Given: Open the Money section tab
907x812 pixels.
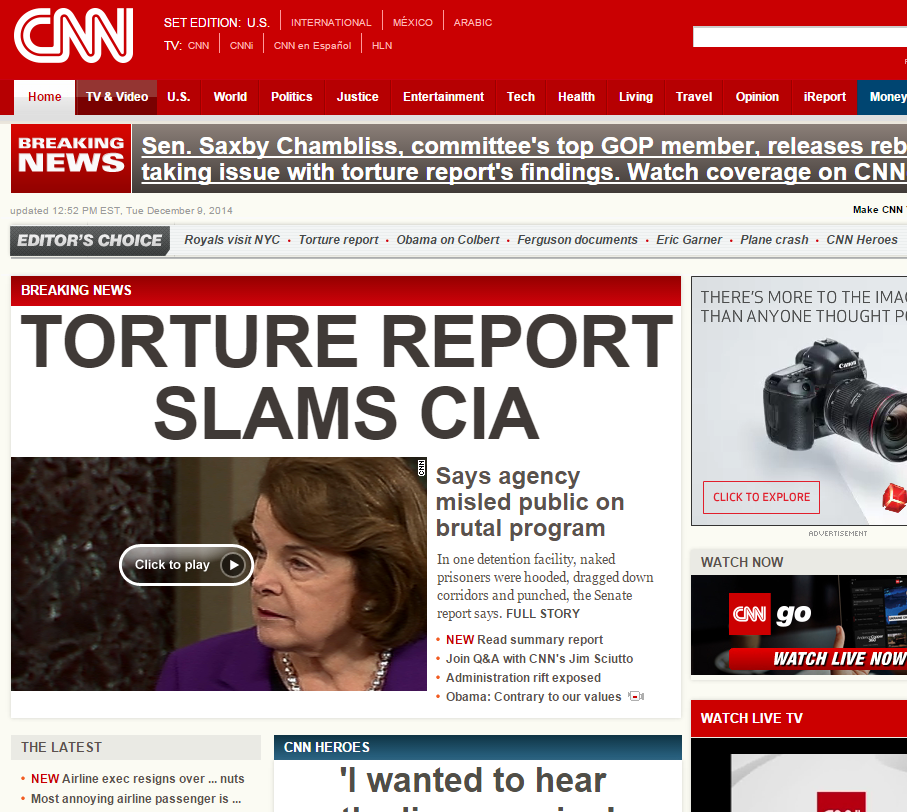Looking at the screenshot, I should point(883,97).
